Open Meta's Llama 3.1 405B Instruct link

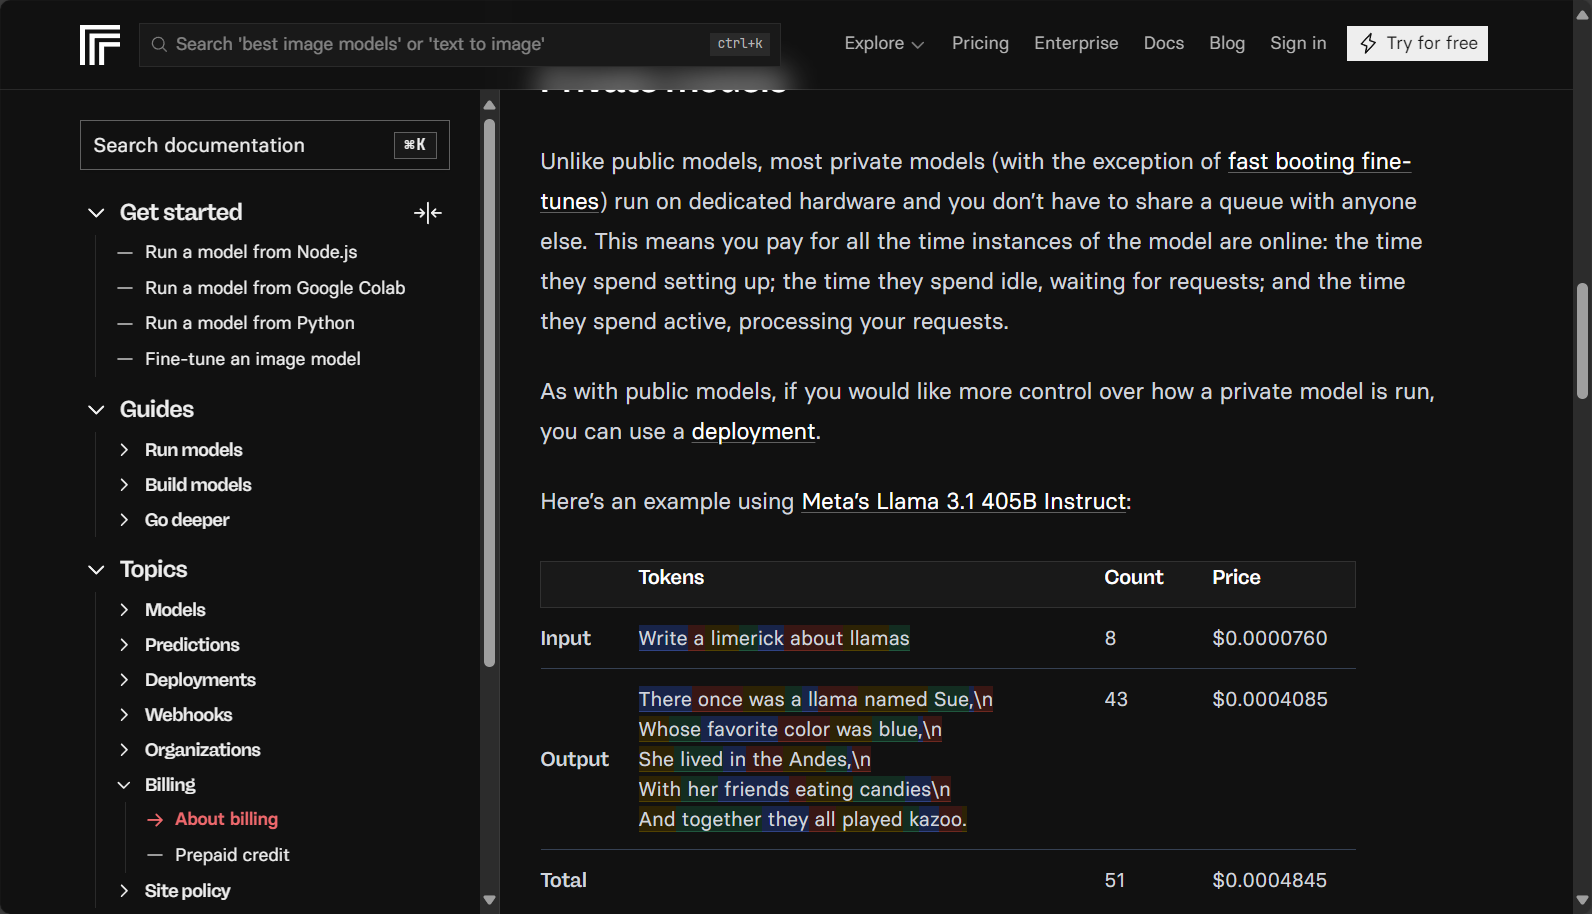[x=964, y=502]
